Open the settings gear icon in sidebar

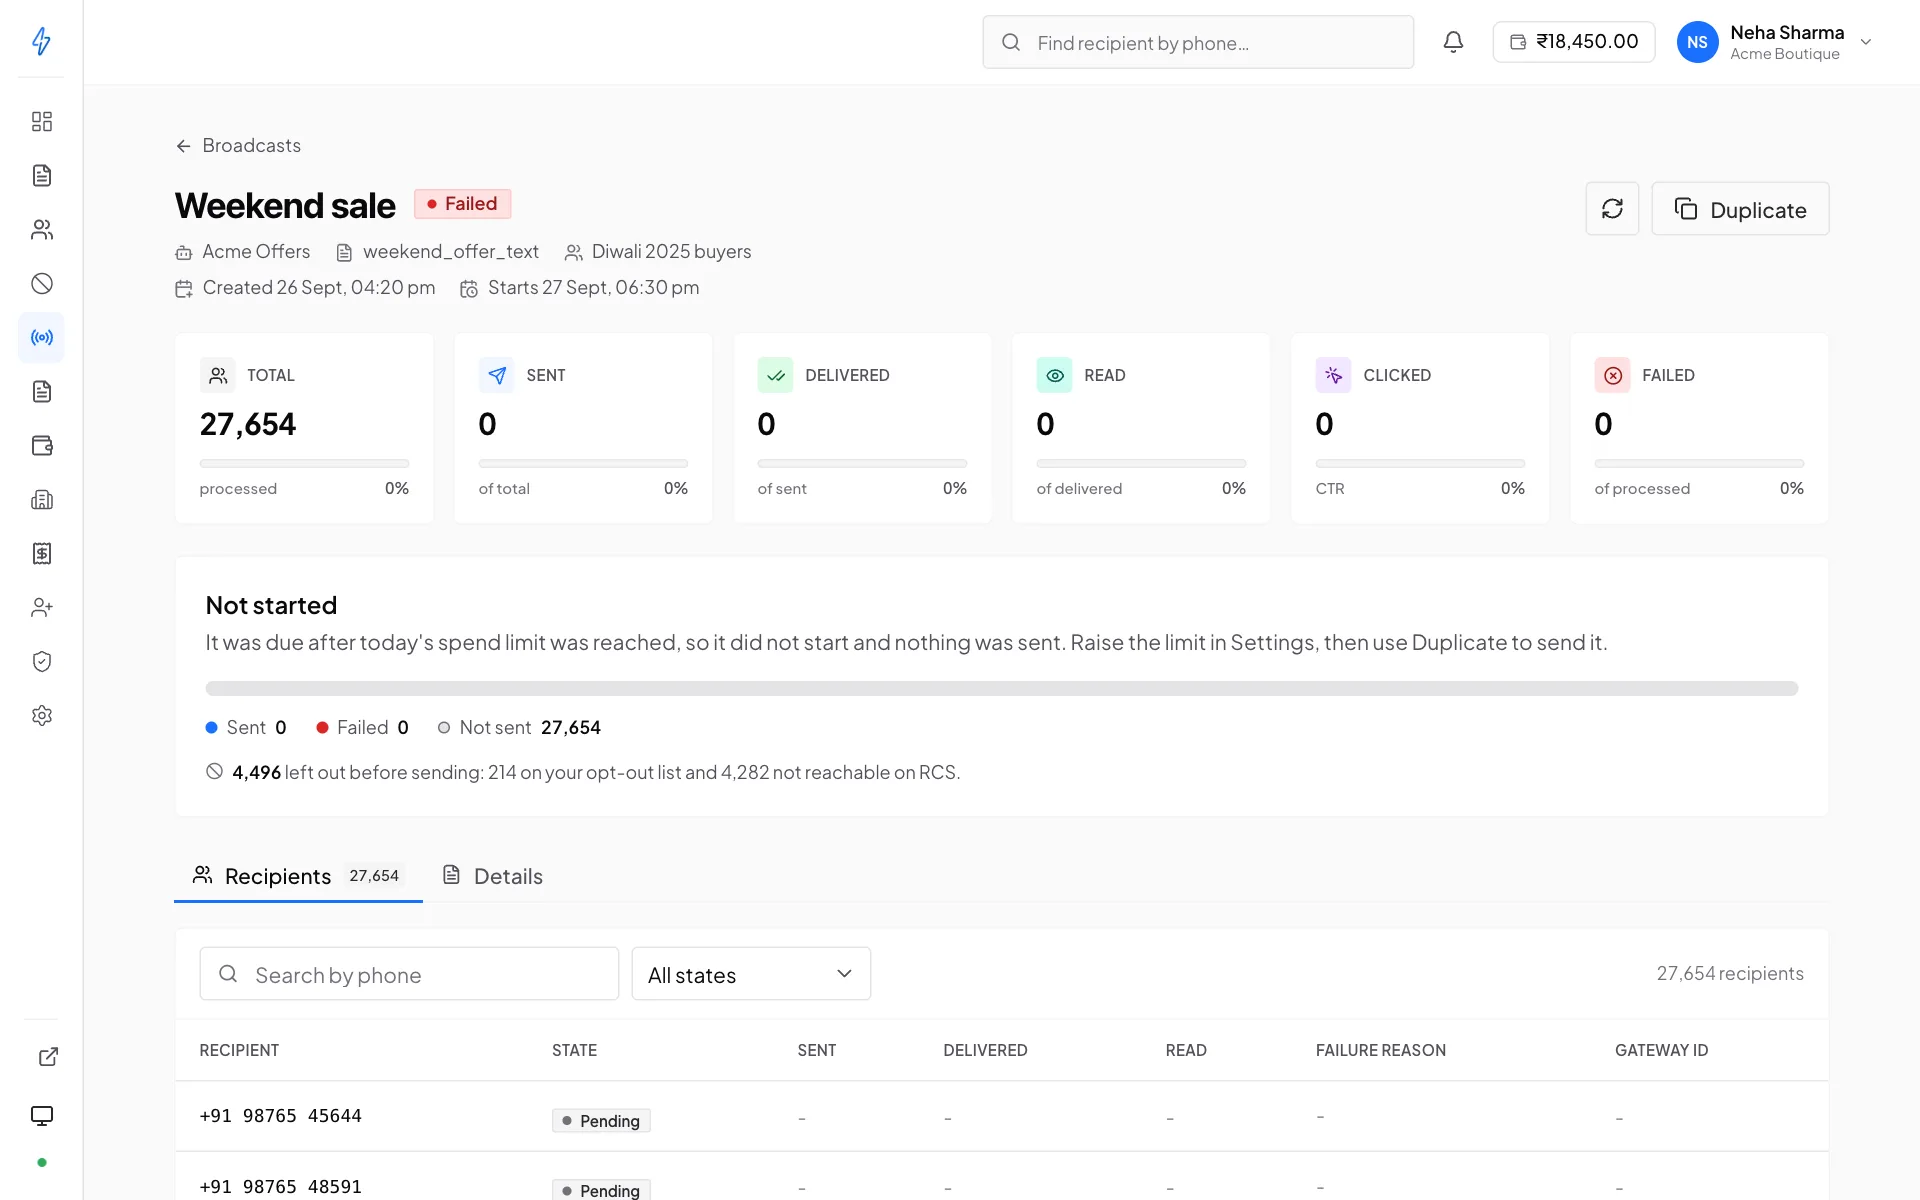point(41,716)
